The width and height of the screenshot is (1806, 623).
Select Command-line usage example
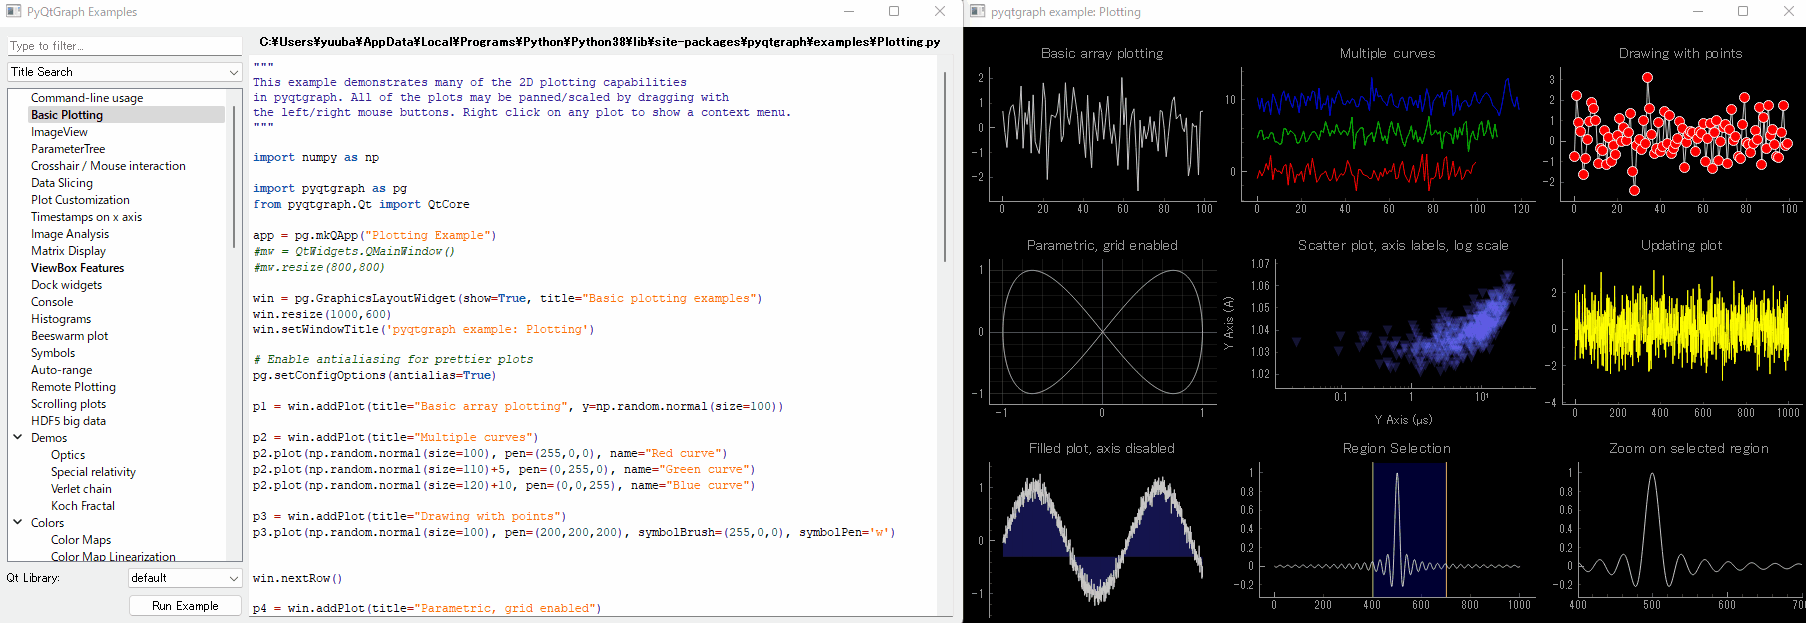(x=87, y=98)
